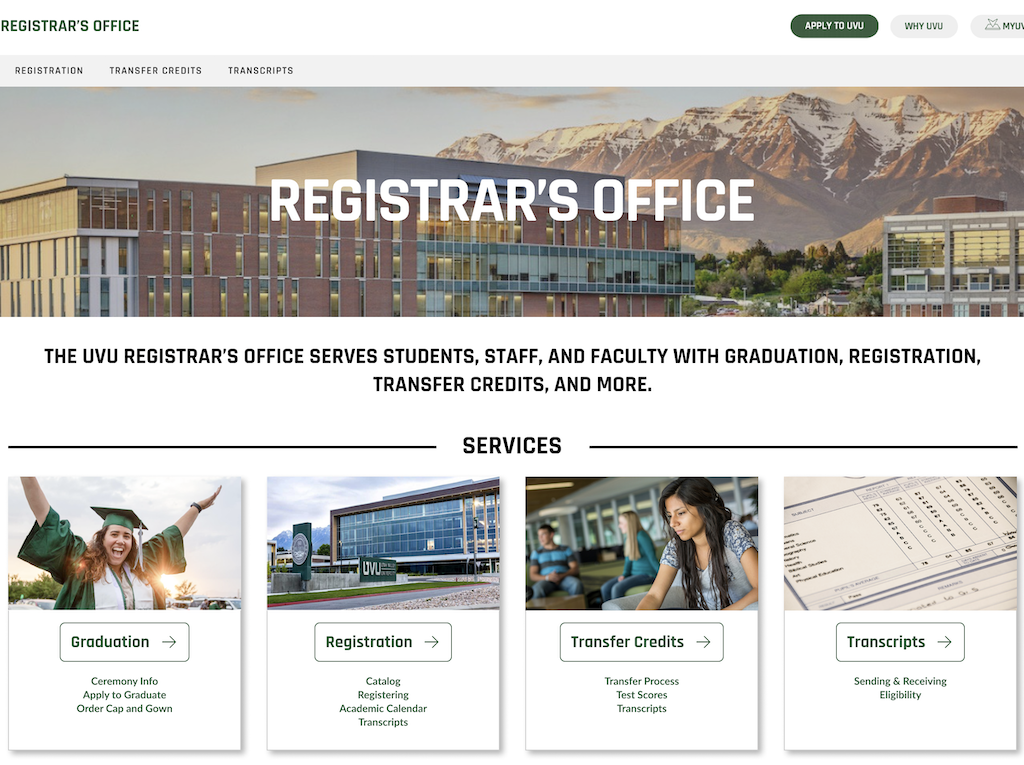The height and width of the screenshot is (765, 1024).
Task: Open the Academic Calendar link
Action: pyautogui.click(x=383, y=709)
